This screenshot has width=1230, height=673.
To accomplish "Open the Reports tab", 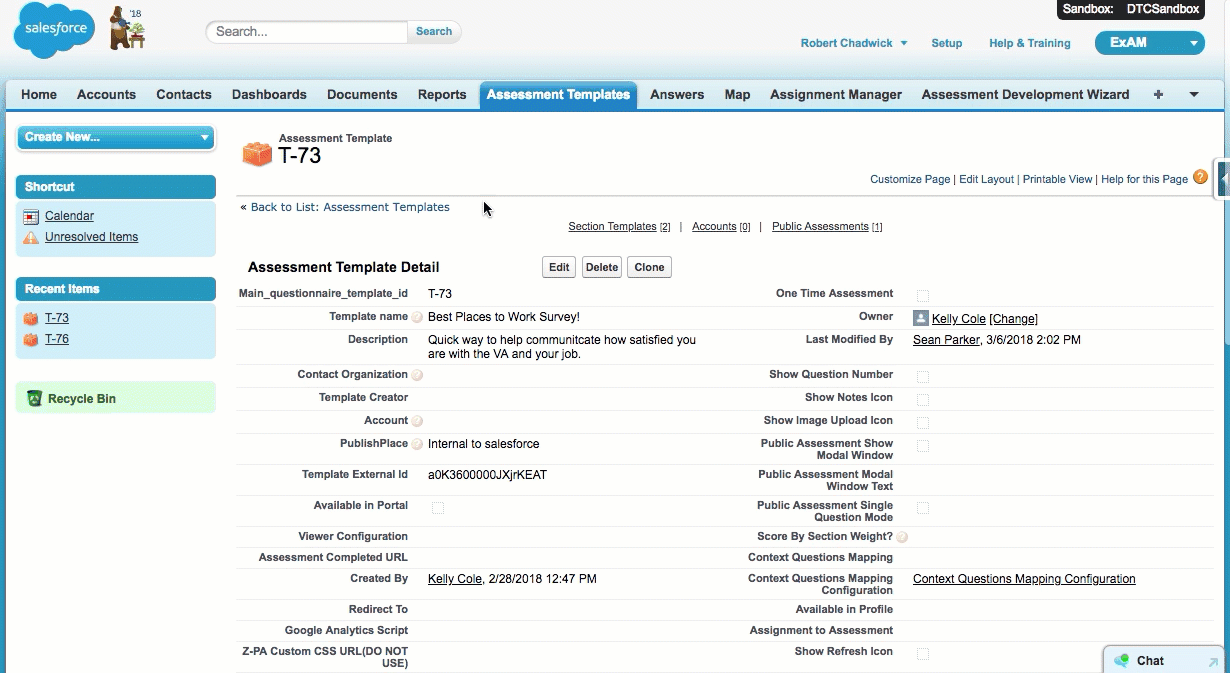I will 442,94.
